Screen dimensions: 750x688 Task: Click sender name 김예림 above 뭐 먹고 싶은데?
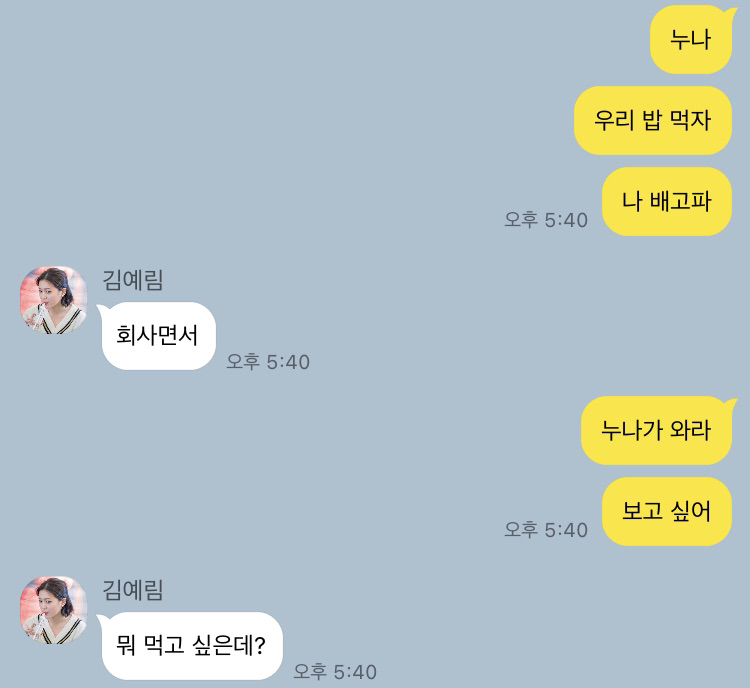pos(133,590)
